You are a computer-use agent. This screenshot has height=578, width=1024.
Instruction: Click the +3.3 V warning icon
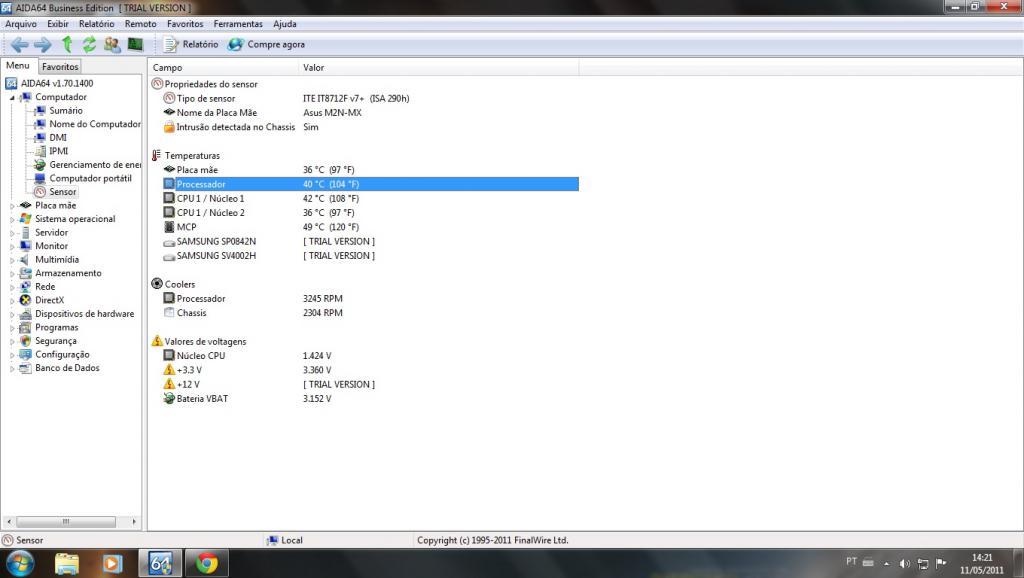click(169, 370)
